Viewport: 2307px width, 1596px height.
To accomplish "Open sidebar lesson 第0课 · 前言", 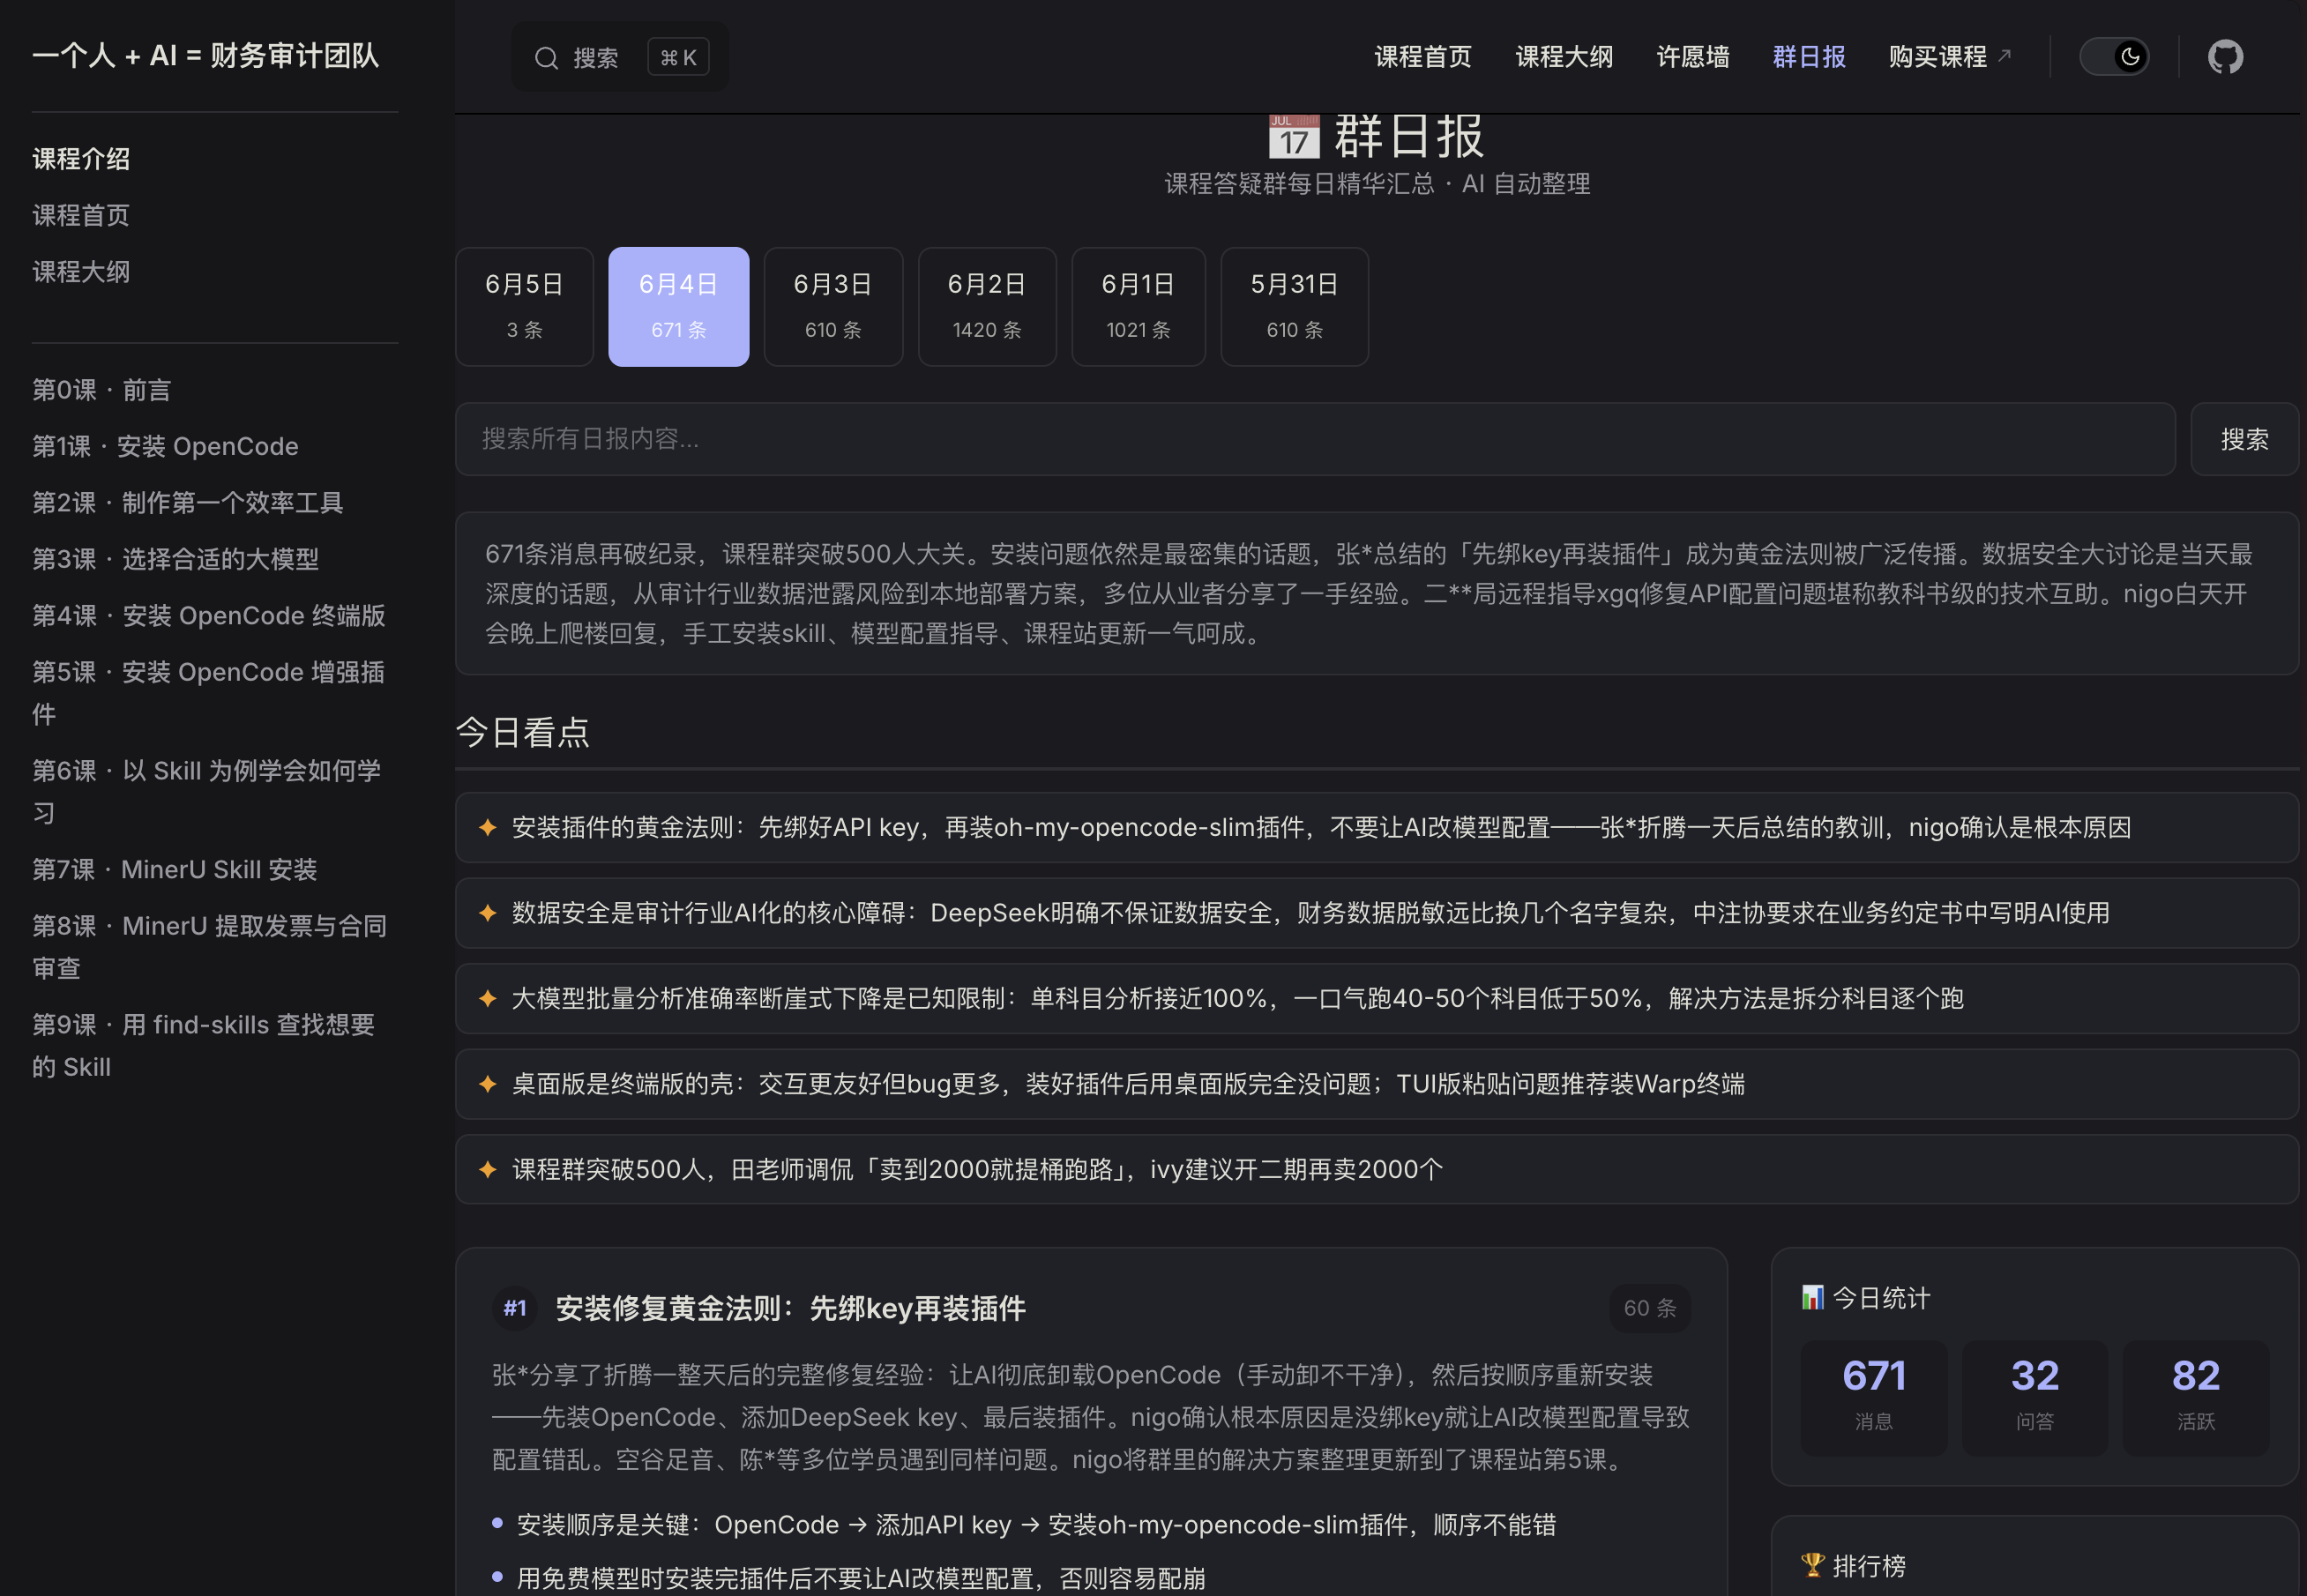I will 102,390.
